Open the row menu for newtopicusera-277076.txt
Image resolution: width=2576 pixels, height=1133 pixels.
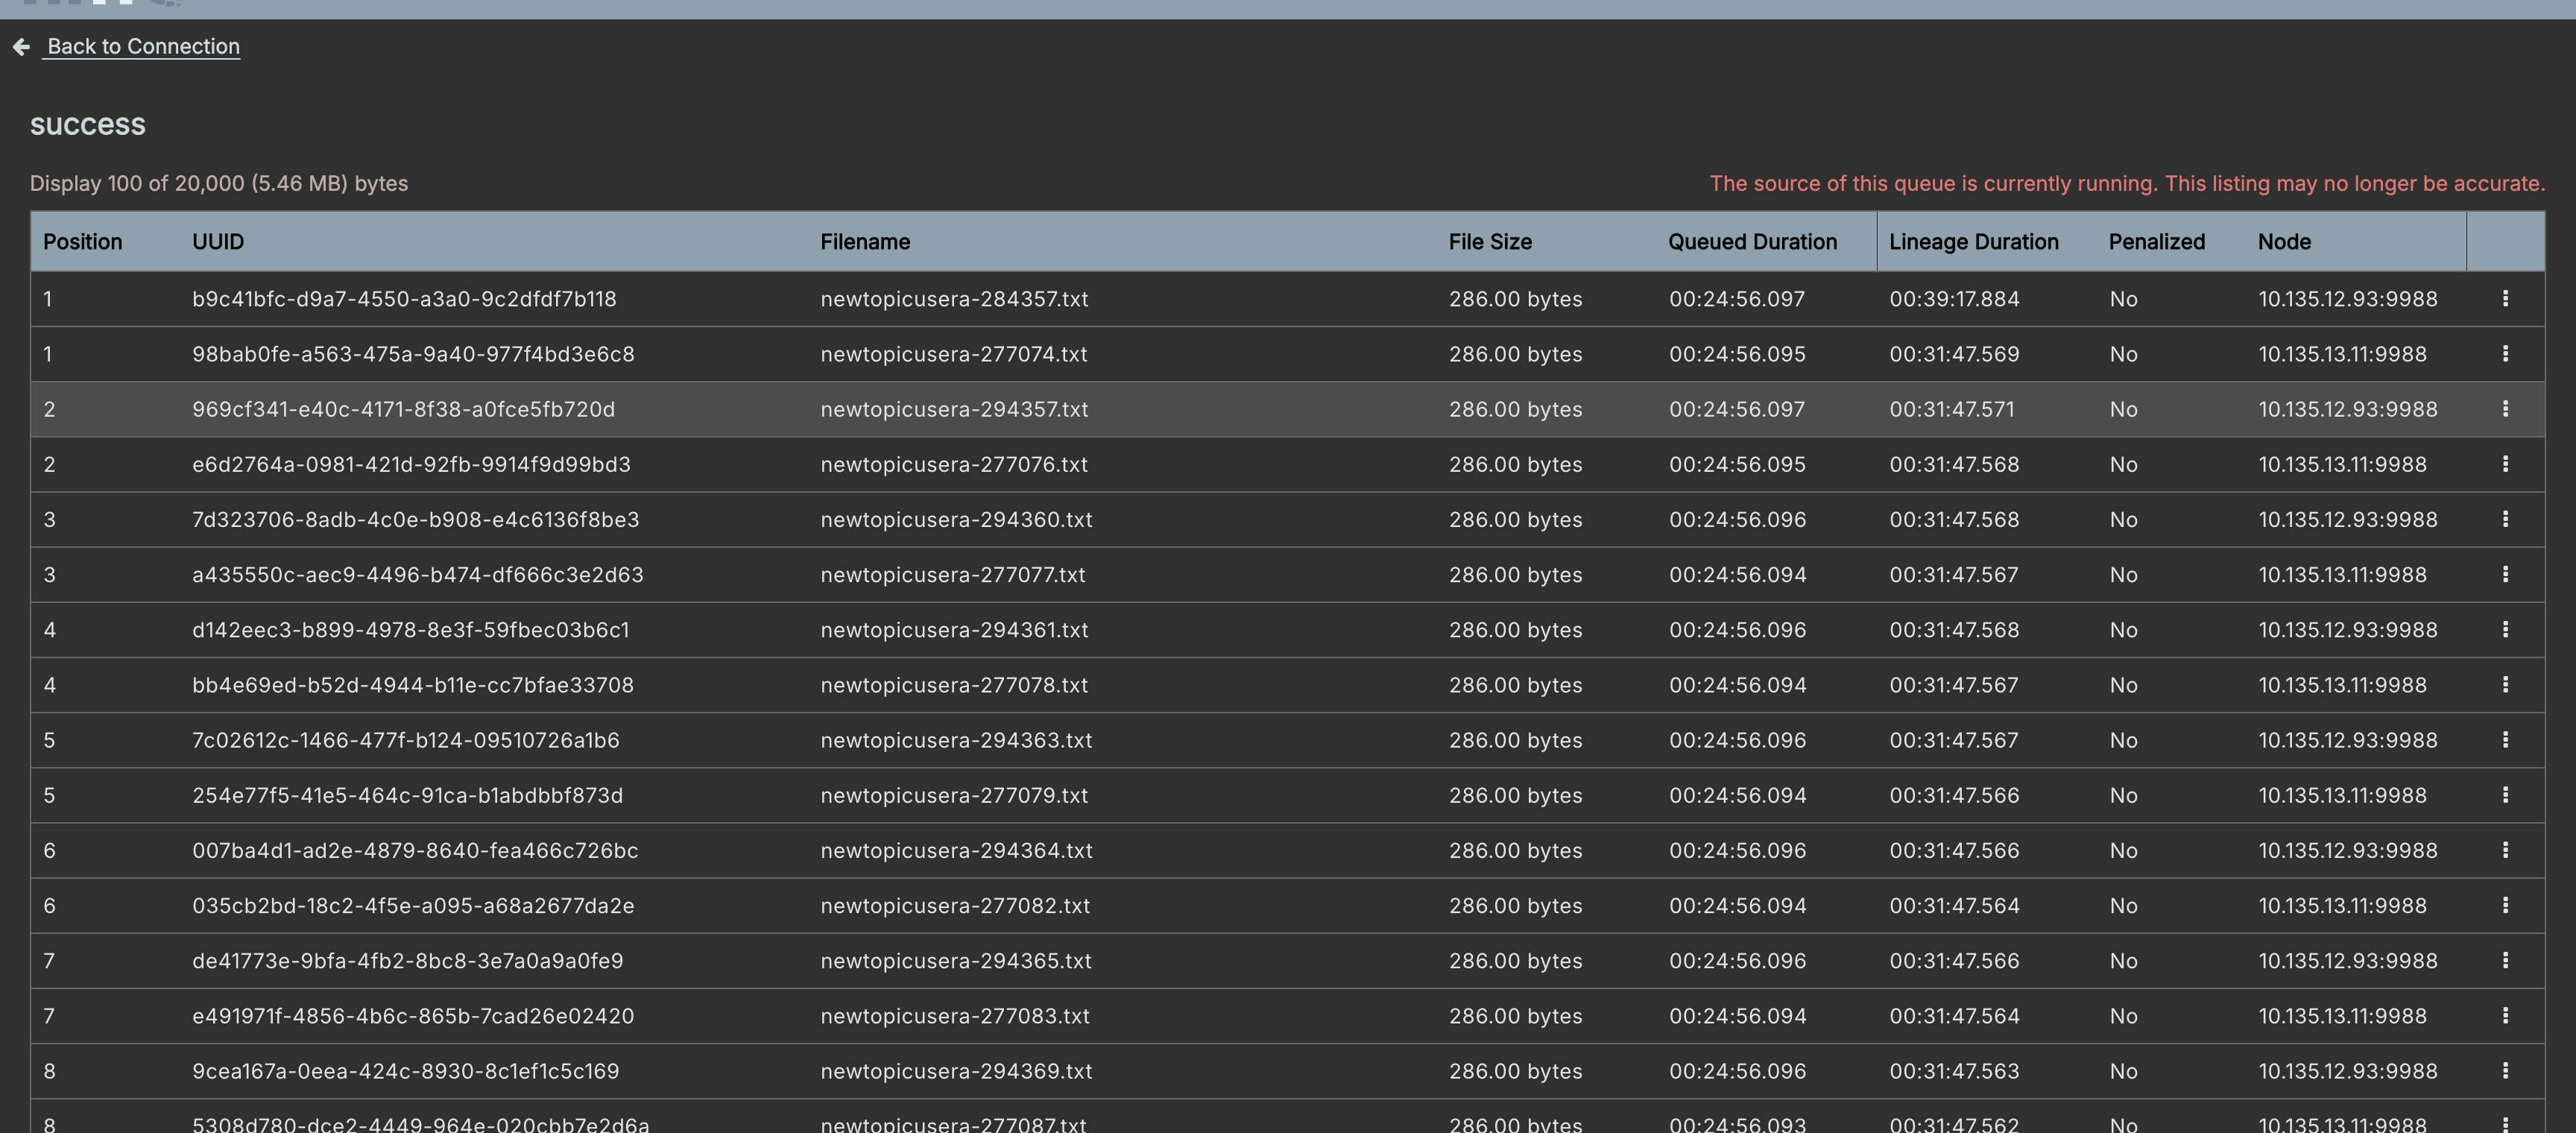point(2506,464)
